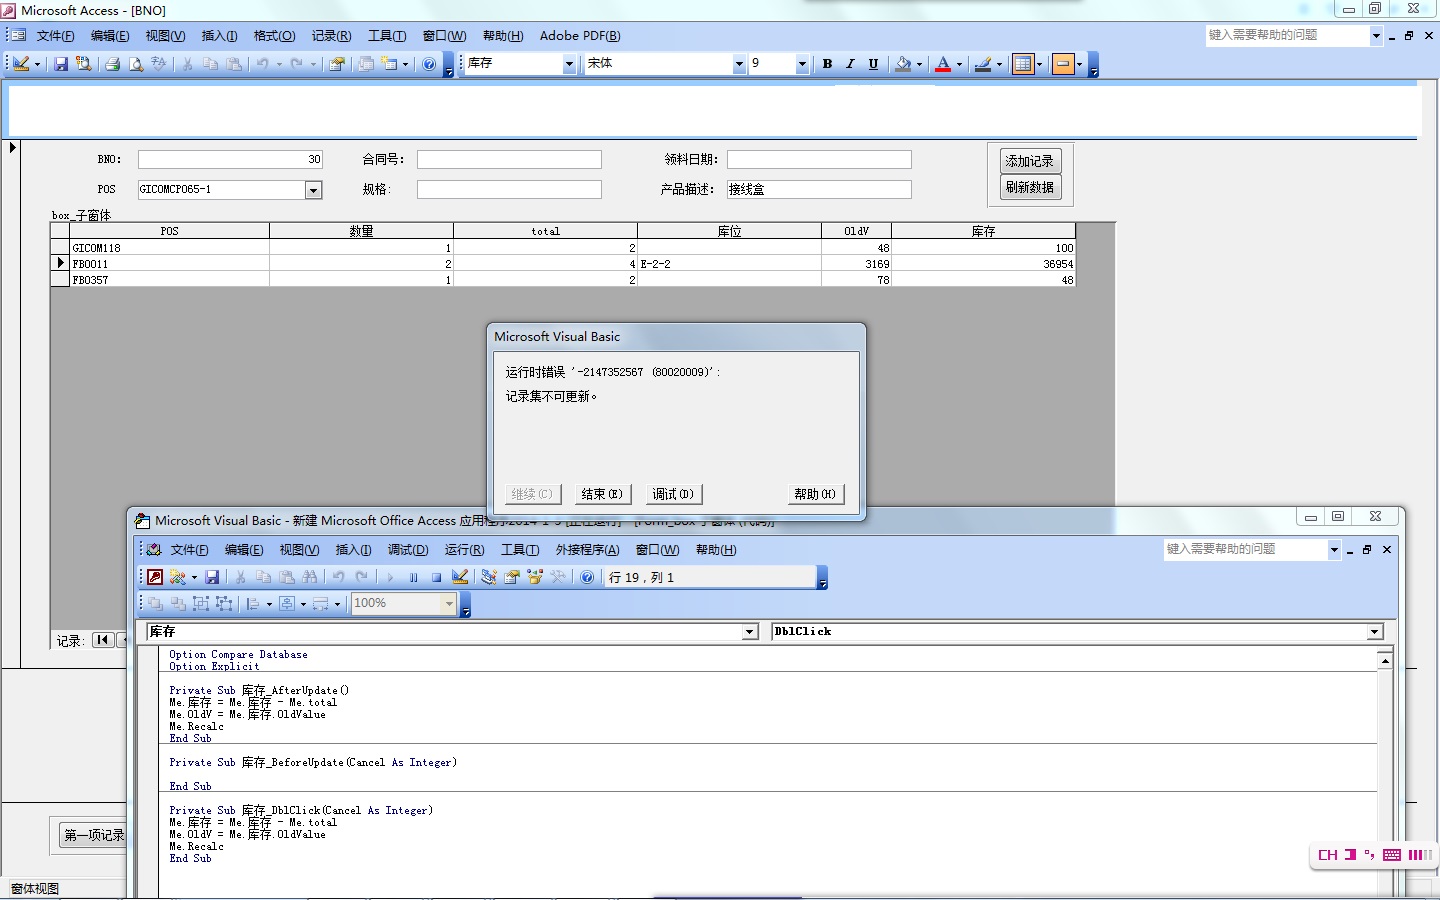
Task: Toggle Italic formatting in the Access toolbar
Action: pos(850,64)
